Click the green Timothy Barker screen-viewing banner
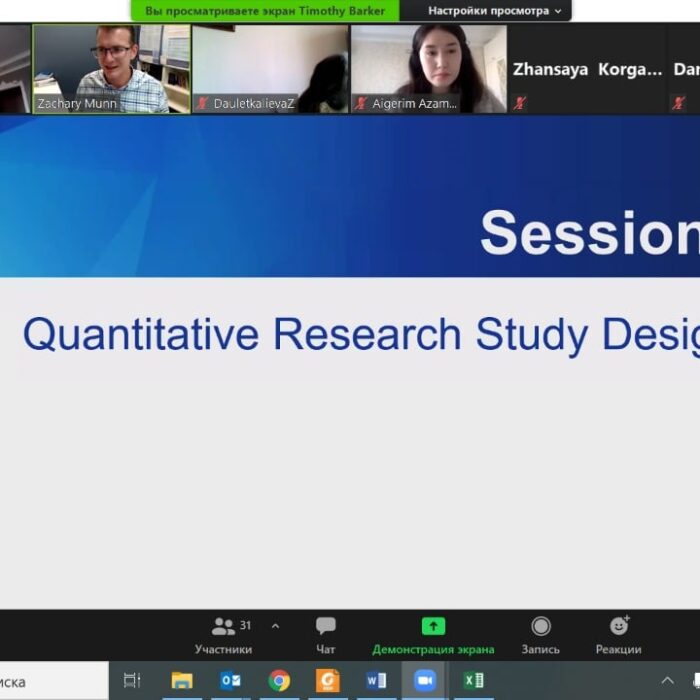Image resolution: width=700 pixels, height=700 pixels. pyautogui.click(x=265, y=11)
